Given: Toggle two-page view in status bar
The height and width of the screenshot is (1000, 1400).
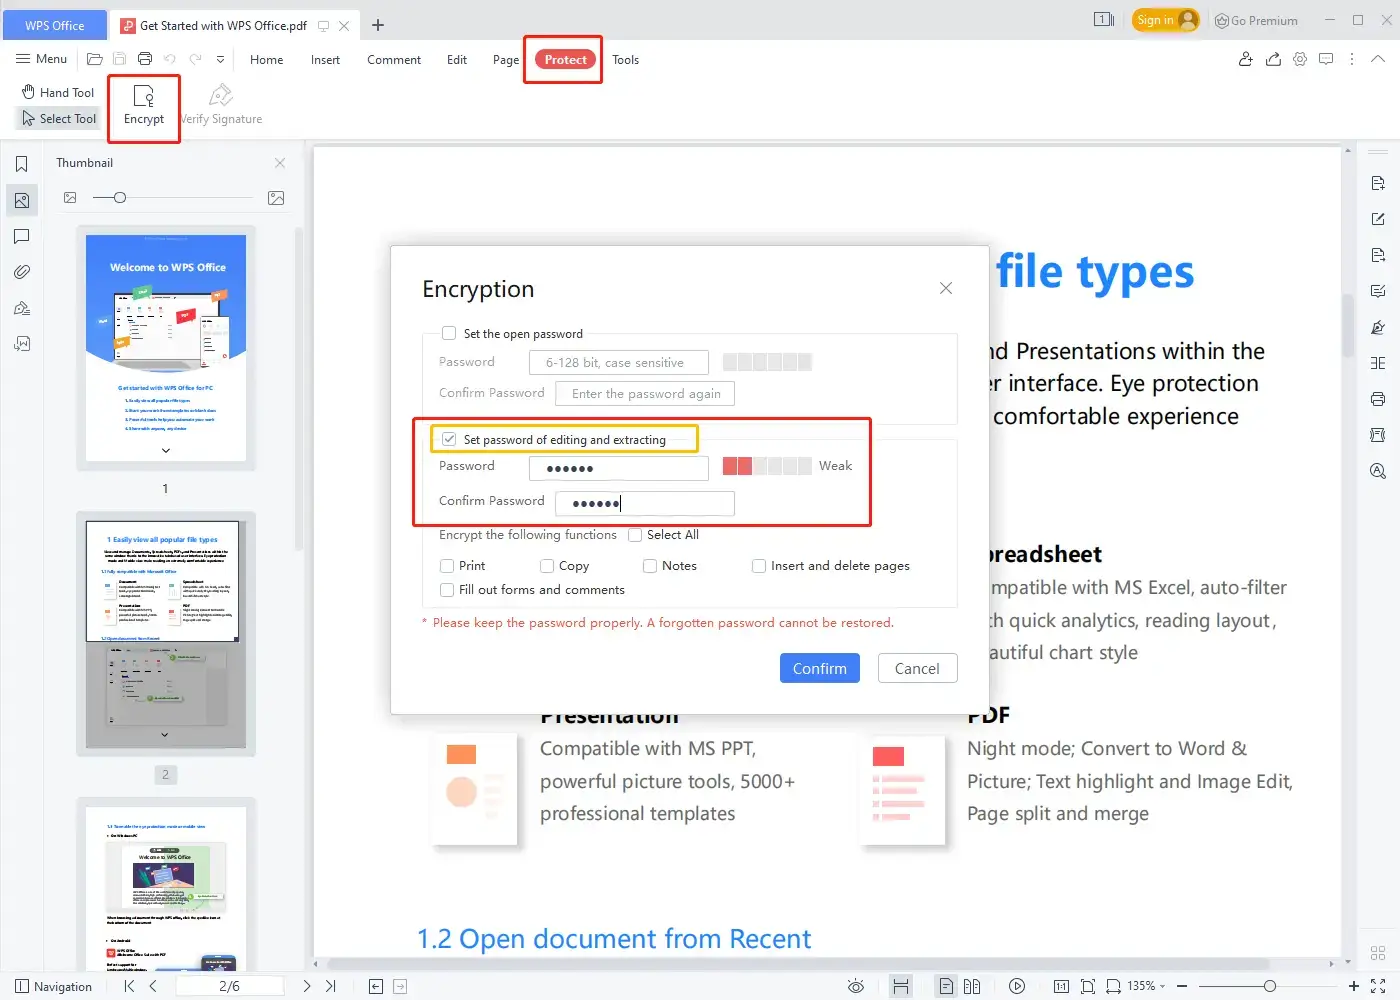Looking at the screenshot, I should [972, 986].
